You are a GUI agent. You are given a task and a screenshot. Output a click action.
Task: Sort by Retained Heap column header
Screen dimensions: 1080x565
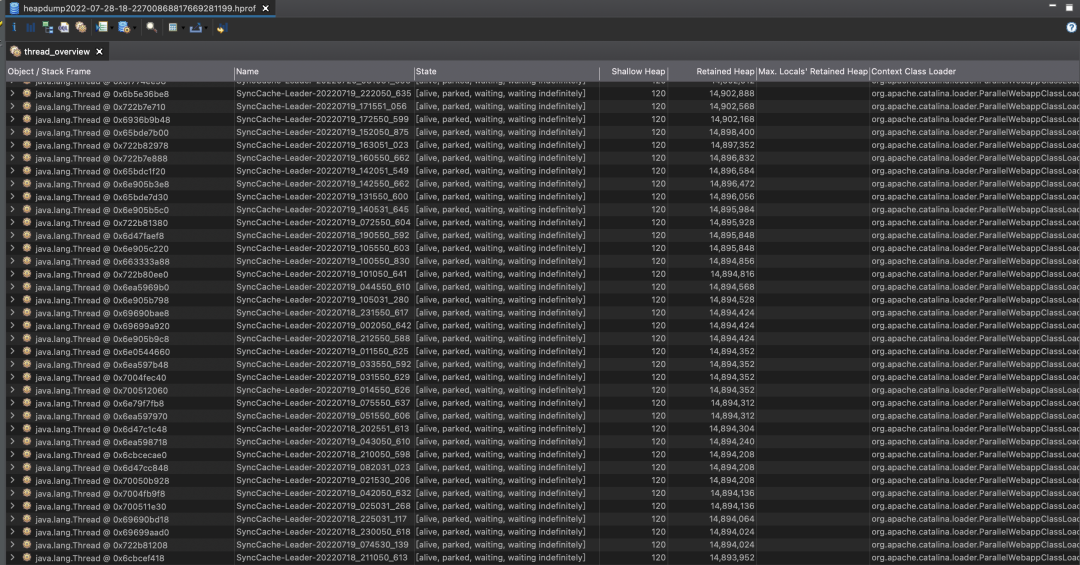coord(712,72)
